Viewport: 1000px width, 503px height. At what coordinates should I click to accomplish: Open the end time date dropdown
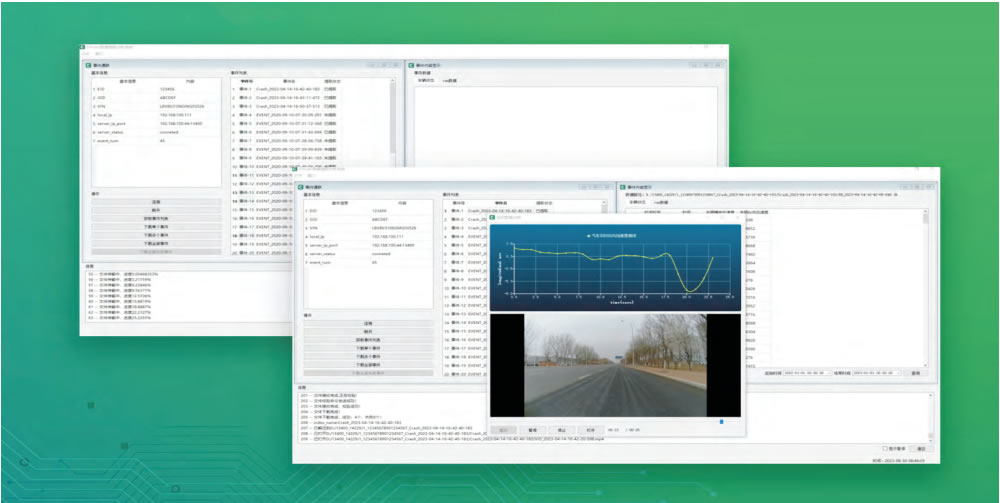900,373
